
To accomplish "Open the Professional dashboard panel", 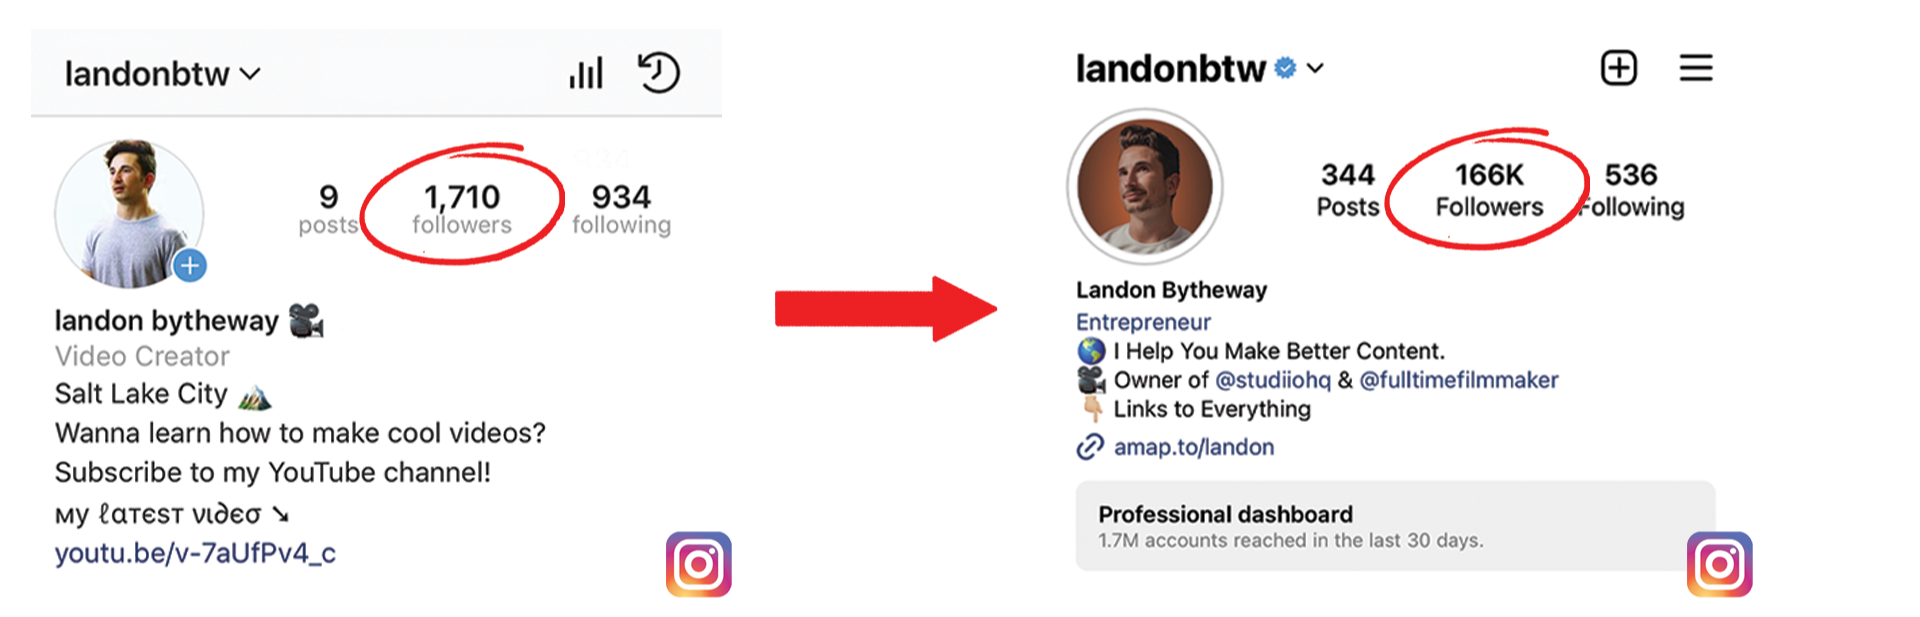I will (1396, 526).
